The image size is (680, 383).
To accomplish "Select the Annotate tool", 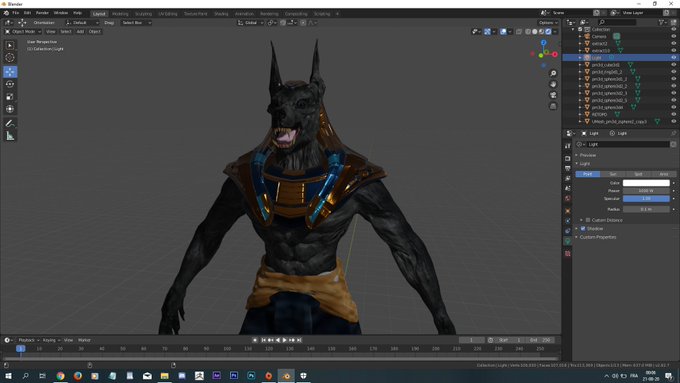I will pyautogui.click(x=10, y=124).
